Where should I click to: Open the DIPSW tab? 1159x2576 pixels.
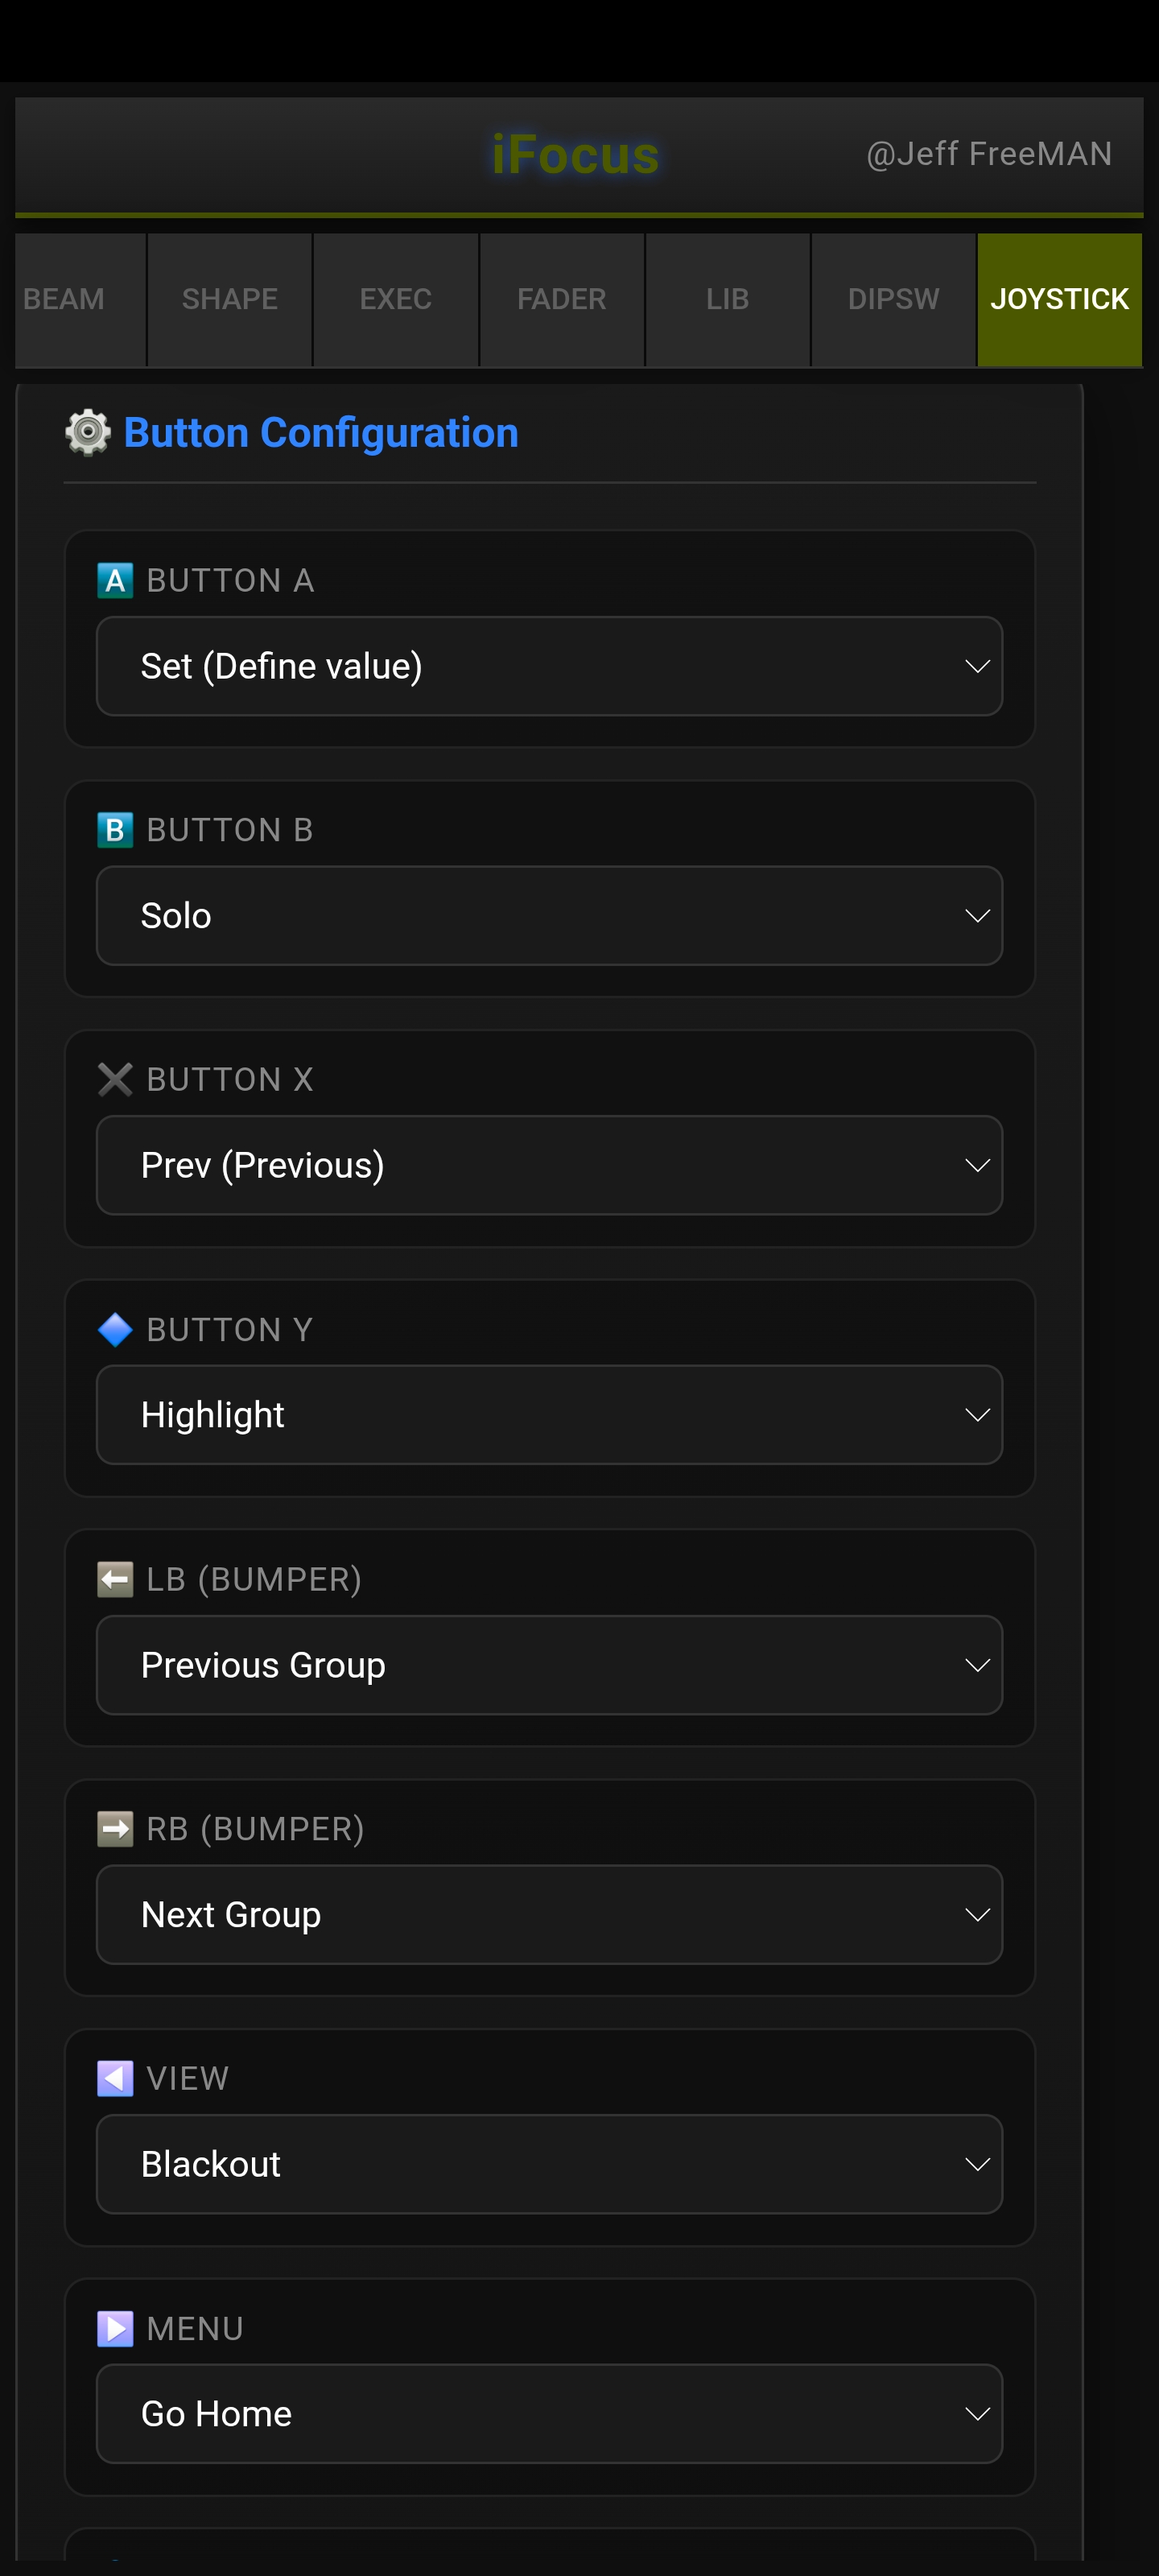[893, 299]
